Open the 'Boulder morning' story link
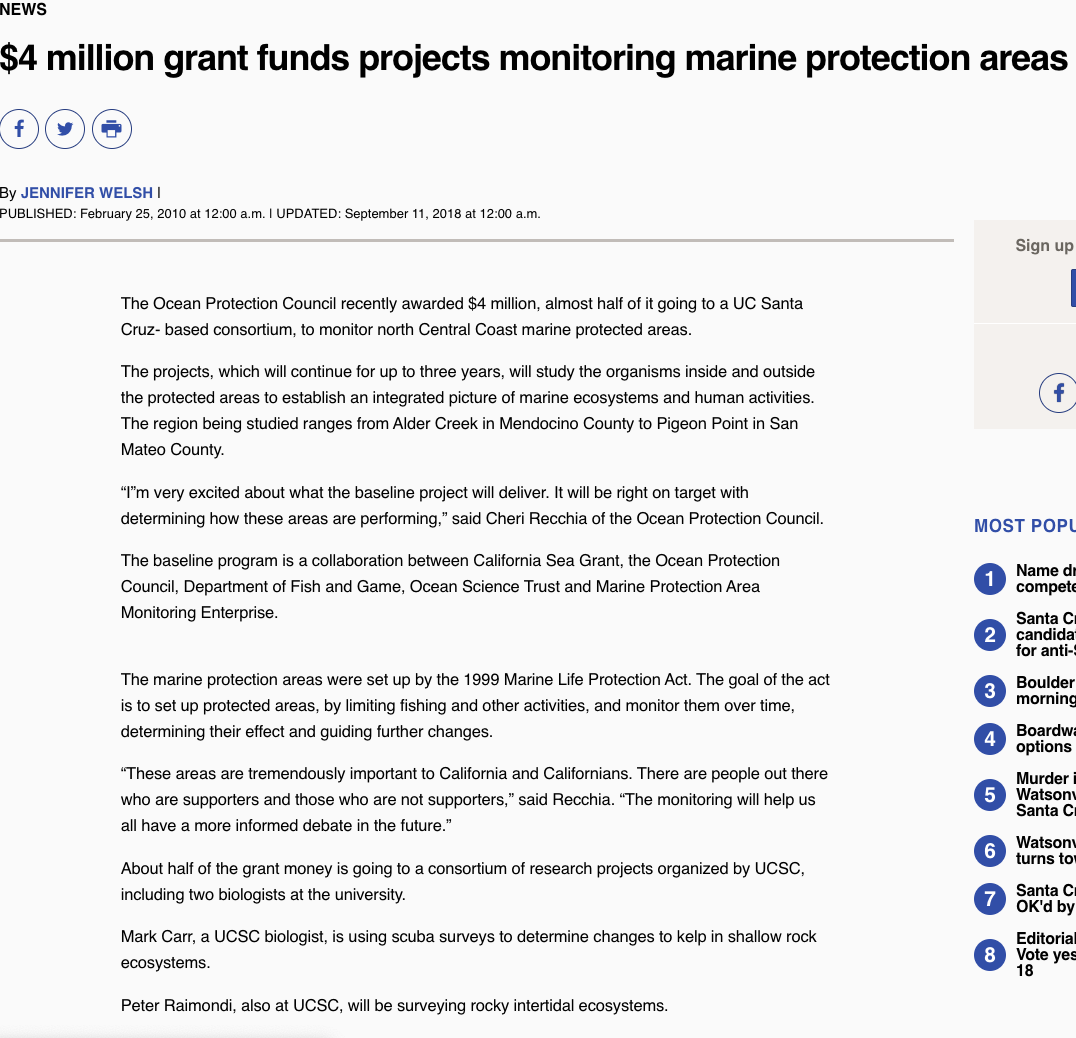The image size is (1076, 1038). pos(1046,690)
